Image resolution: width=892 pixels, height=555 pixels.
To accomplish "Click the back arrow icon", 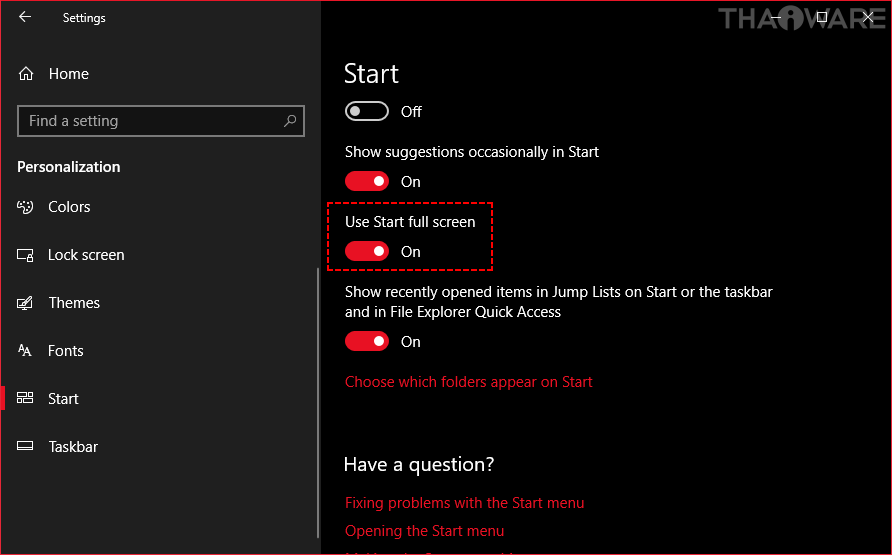I will [25, 17].
